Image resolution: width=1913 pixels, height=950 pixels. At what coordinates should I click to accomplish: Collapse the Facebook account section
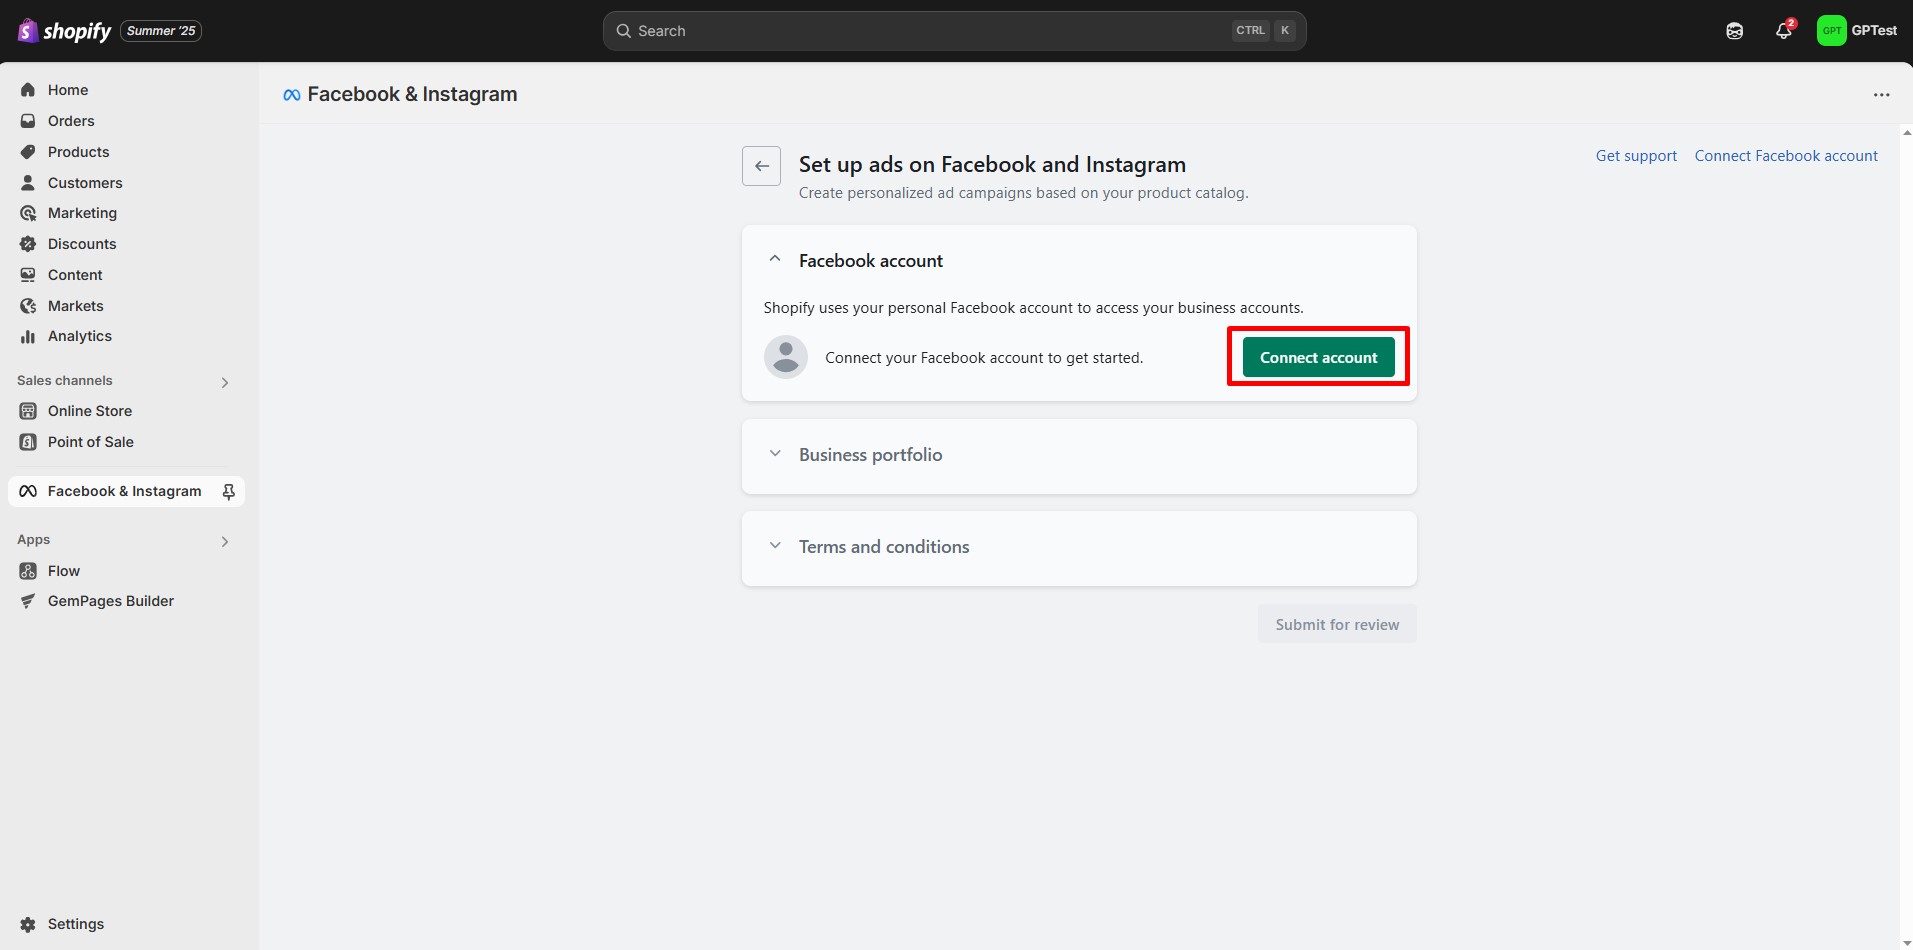click(775, 260)
